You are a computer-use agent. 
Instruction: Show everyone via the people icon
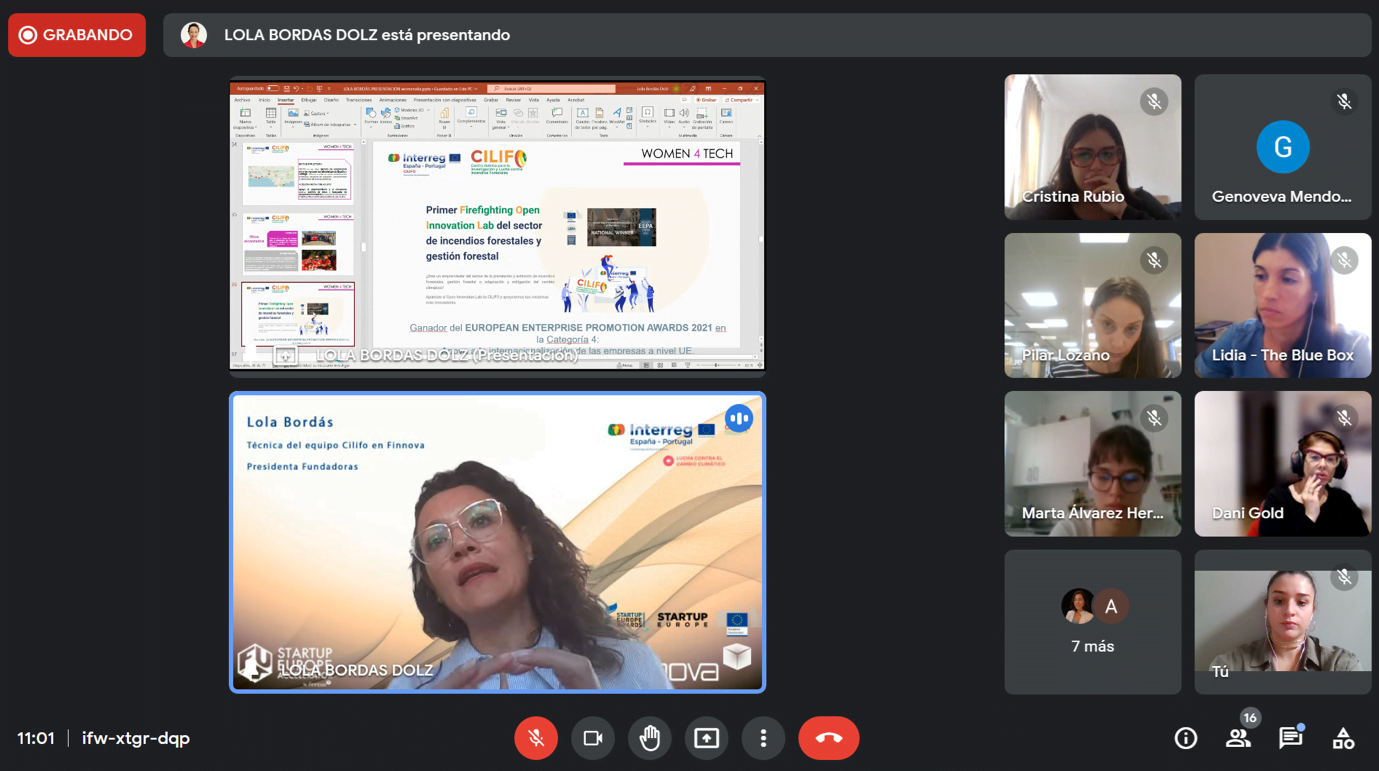[x=1238, y=739]
